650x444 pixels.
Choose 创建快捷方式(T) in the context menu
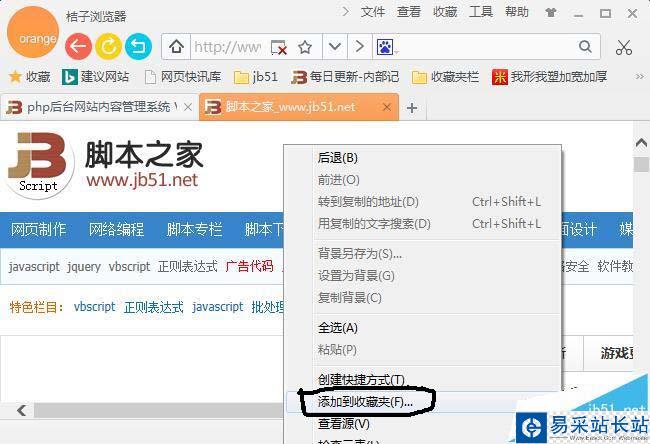pyautogui.click(x=423, y=380)
